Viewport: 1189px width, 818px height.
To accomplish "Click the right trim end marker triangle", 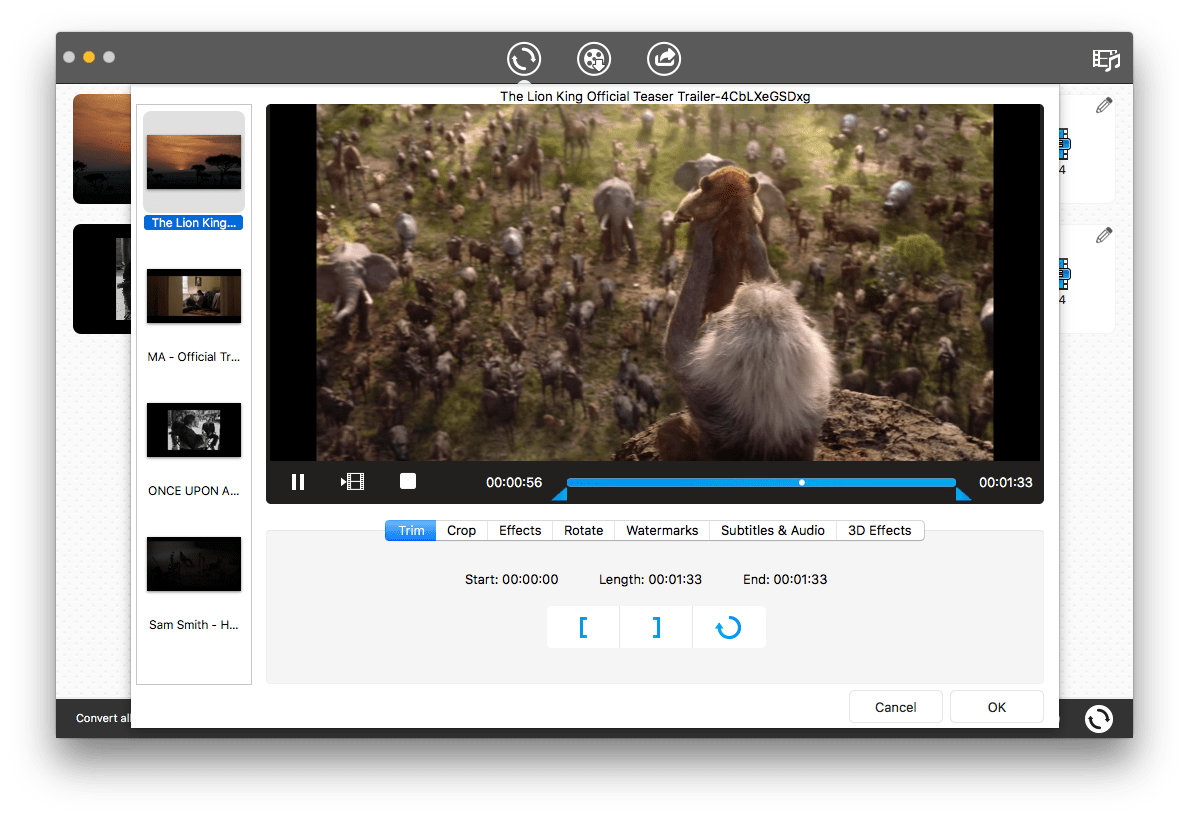I will pos(963,494).
